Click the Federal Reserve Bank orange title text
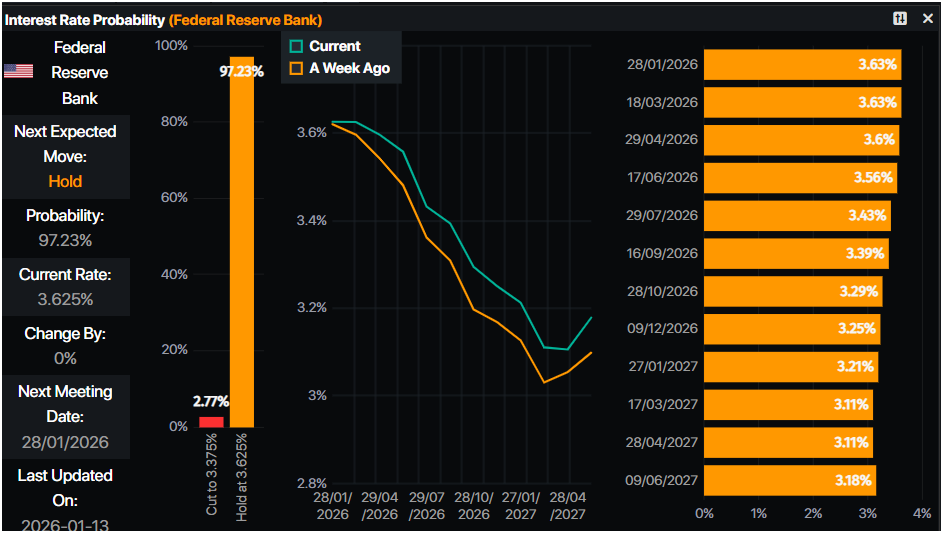943x533 pixels. (245, 19)
